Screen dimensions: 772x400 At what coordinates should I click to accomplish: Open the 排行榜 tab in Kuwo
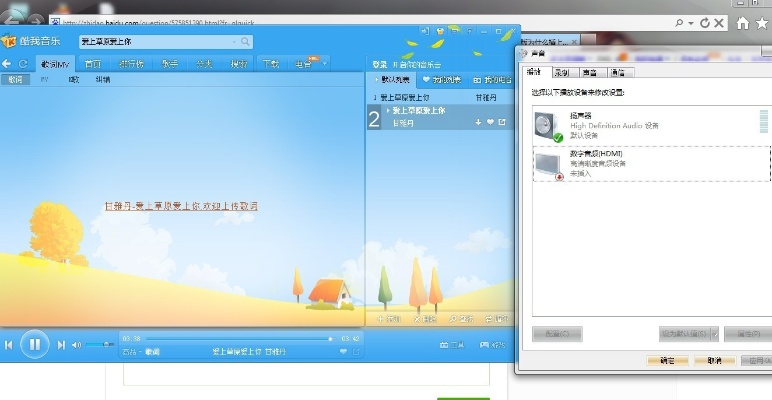(131, 64)
